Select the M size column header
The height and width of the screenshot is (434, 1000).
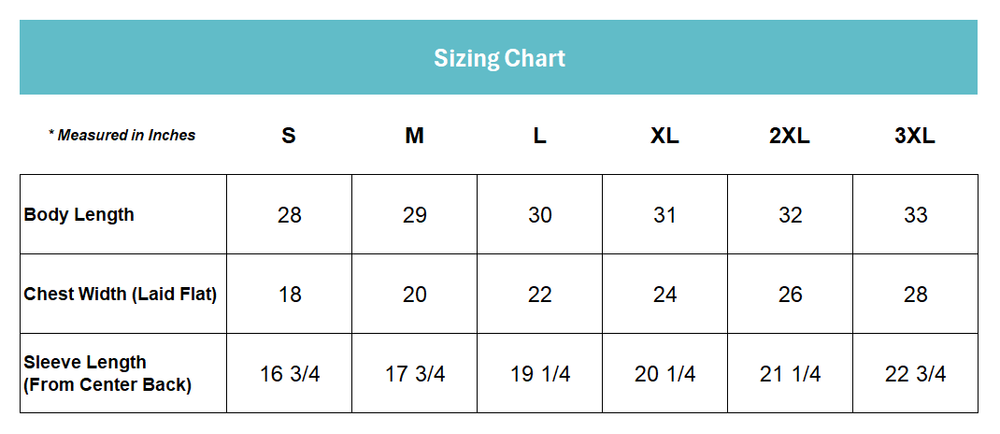pos(414,136)
